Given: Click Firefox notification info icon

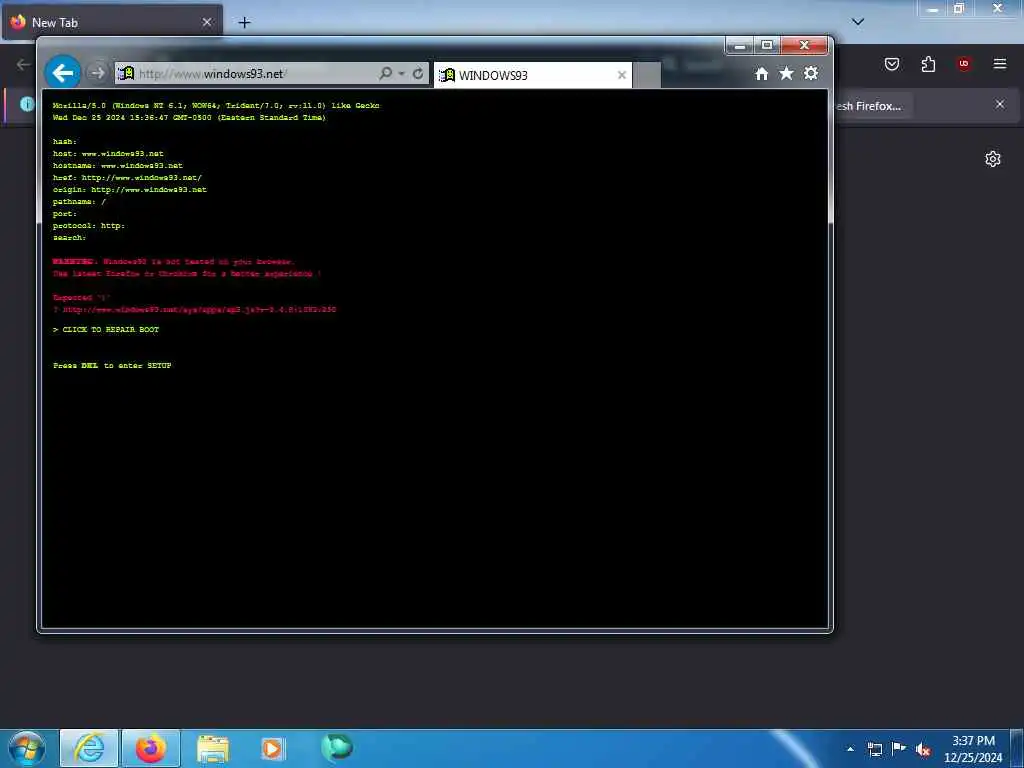Looking at the screenshot, I should coord(27,104).
